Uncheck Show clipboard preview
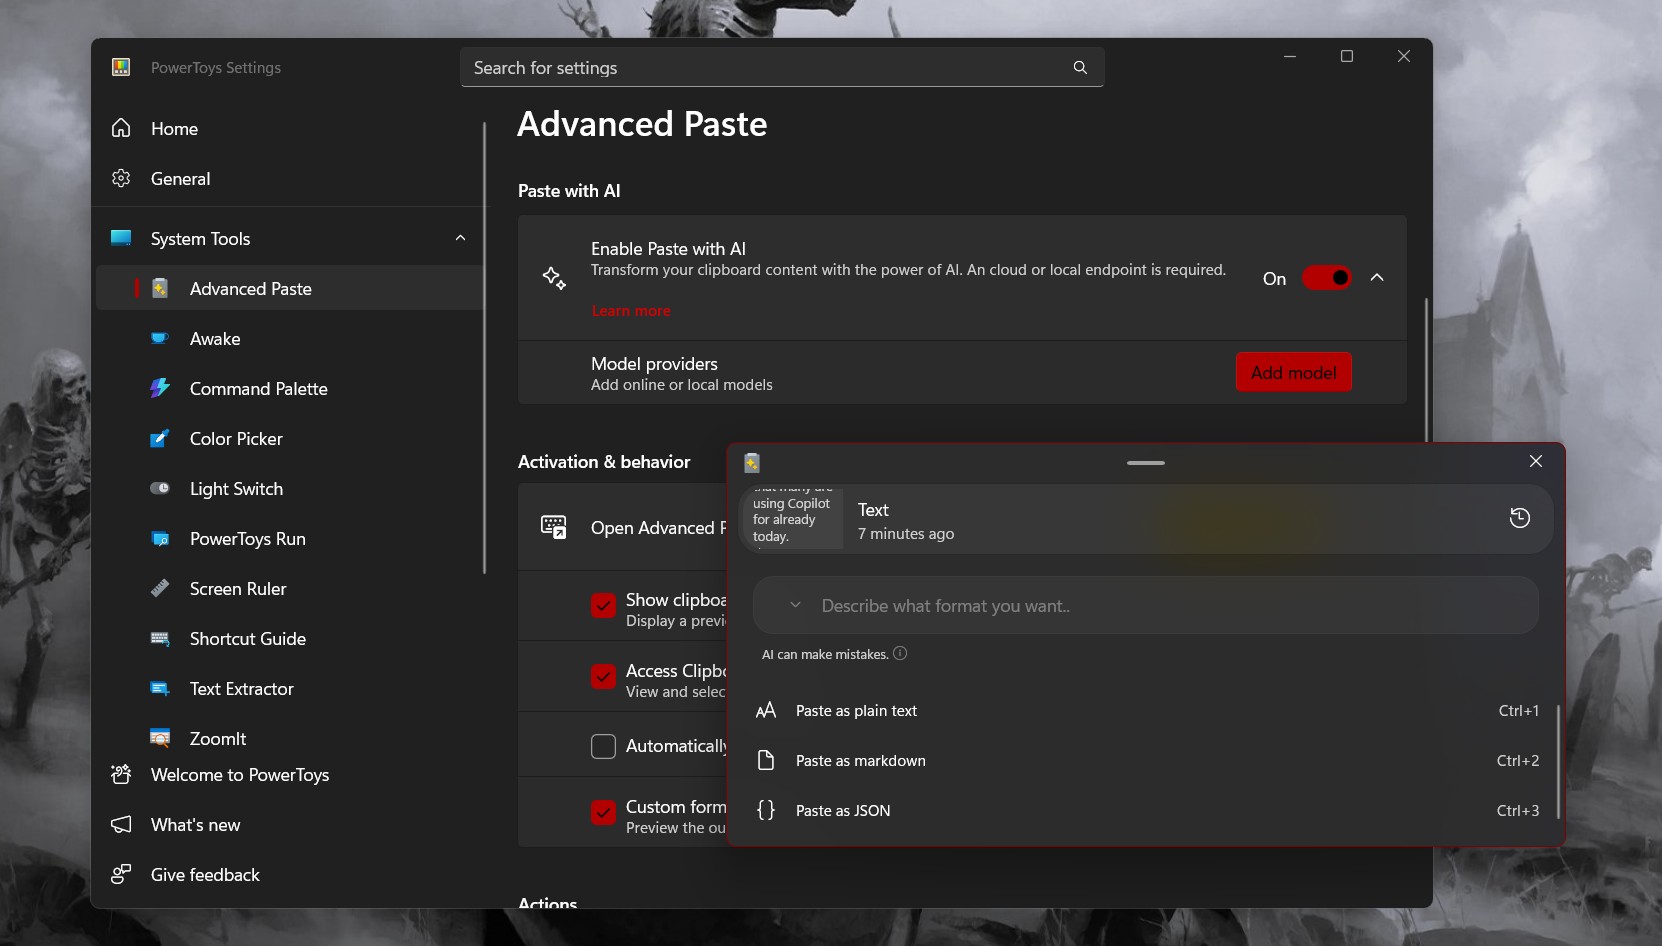Viewport: 1662px width, 946px height. tap(604, 606)
